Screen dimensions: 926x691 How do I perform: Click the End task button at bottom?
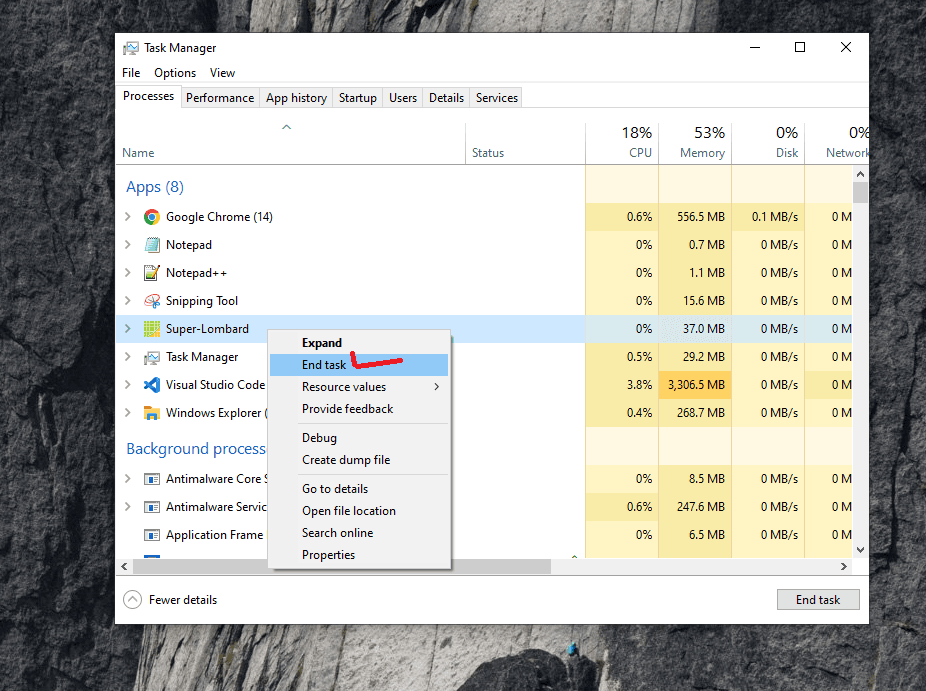tap(818, 600)
